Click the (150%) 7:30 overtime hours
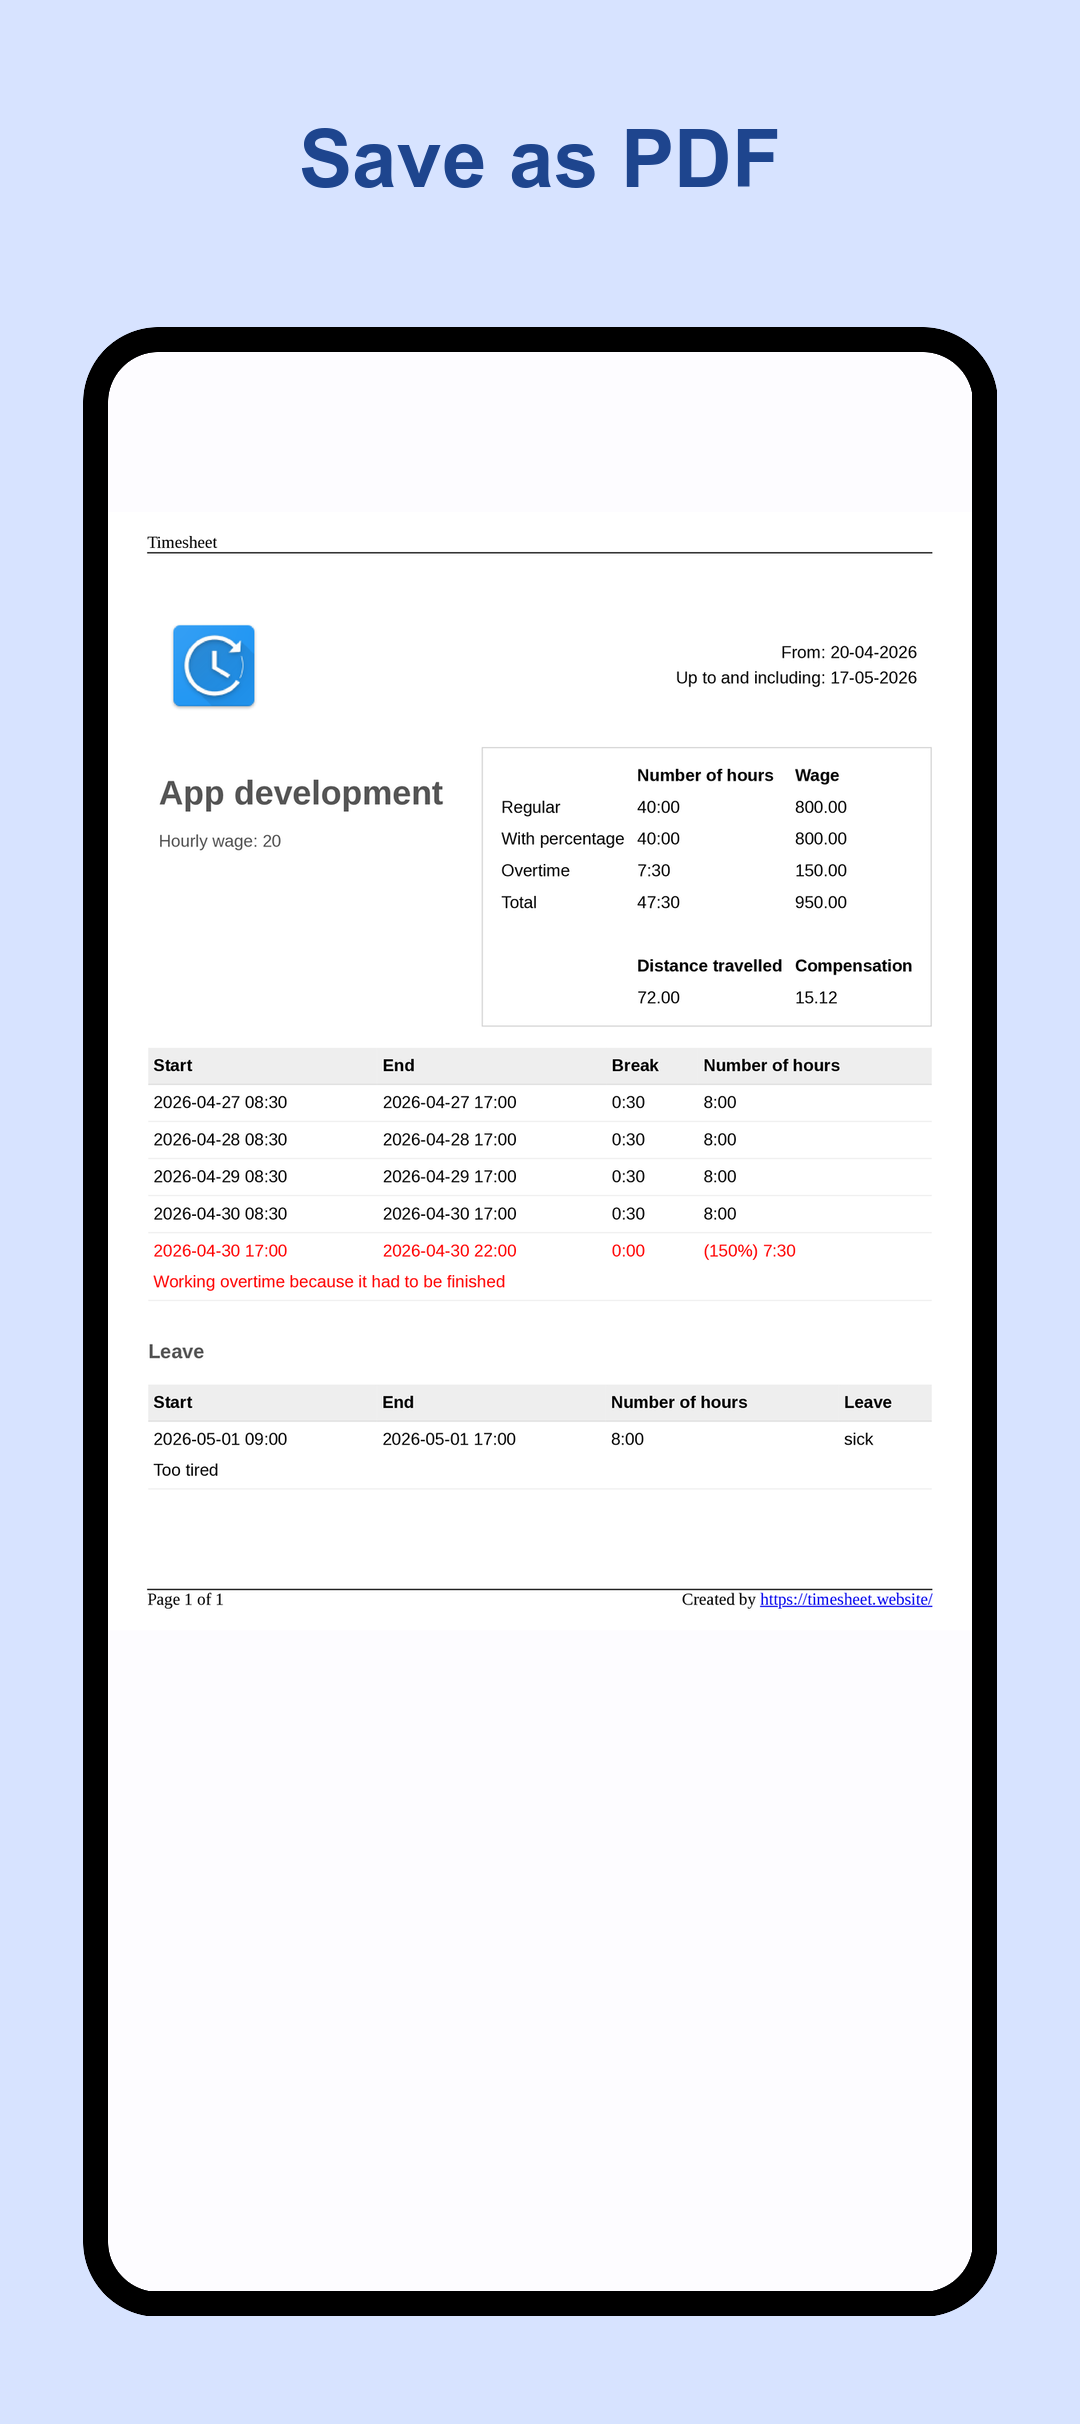This screenshot has width=1080, height=2424. (x=750, y=1251)
